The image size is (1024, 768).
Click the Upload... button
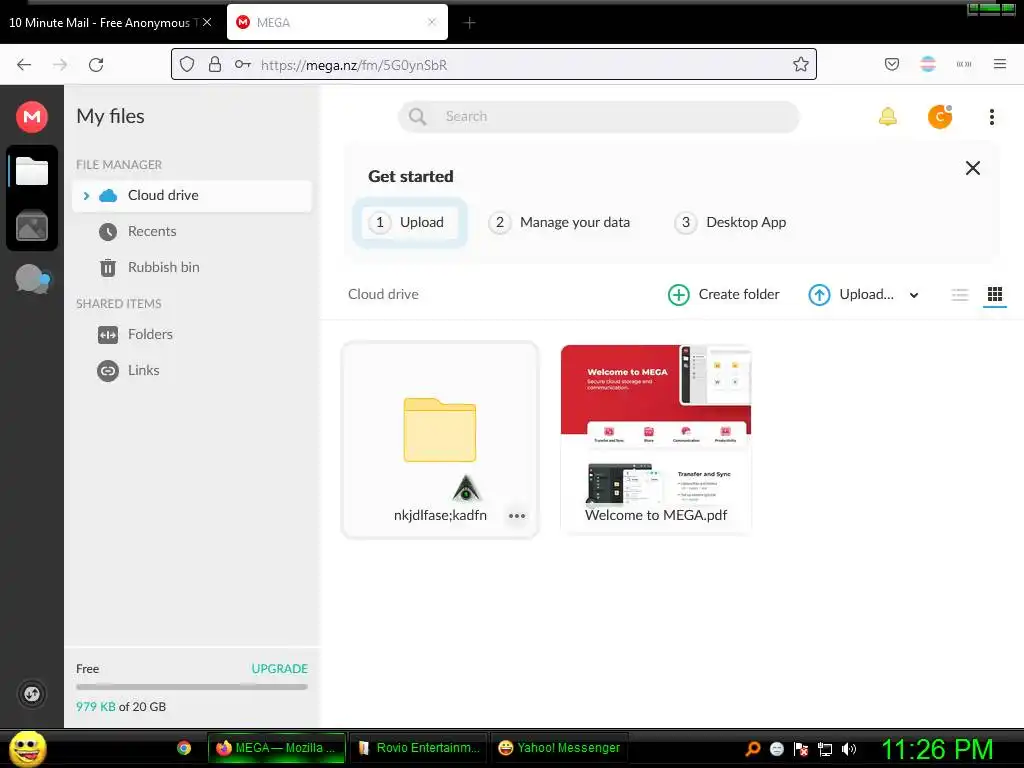tap(851, 295)
